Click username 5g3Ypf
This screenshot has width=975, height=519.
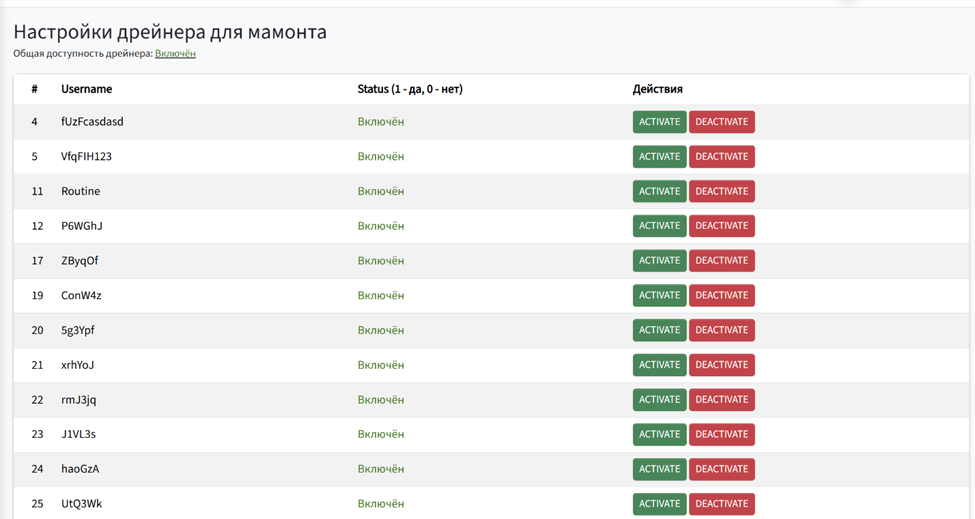click(x=78, y=330)
